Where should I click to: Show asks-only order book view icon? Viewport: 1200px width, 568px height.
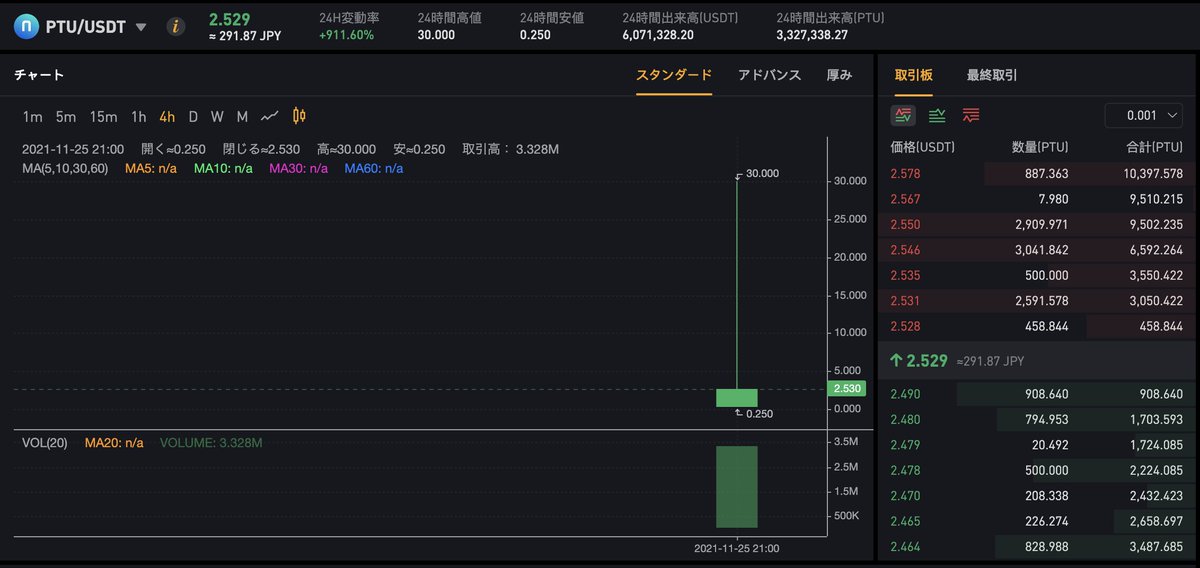pos(971,116)
